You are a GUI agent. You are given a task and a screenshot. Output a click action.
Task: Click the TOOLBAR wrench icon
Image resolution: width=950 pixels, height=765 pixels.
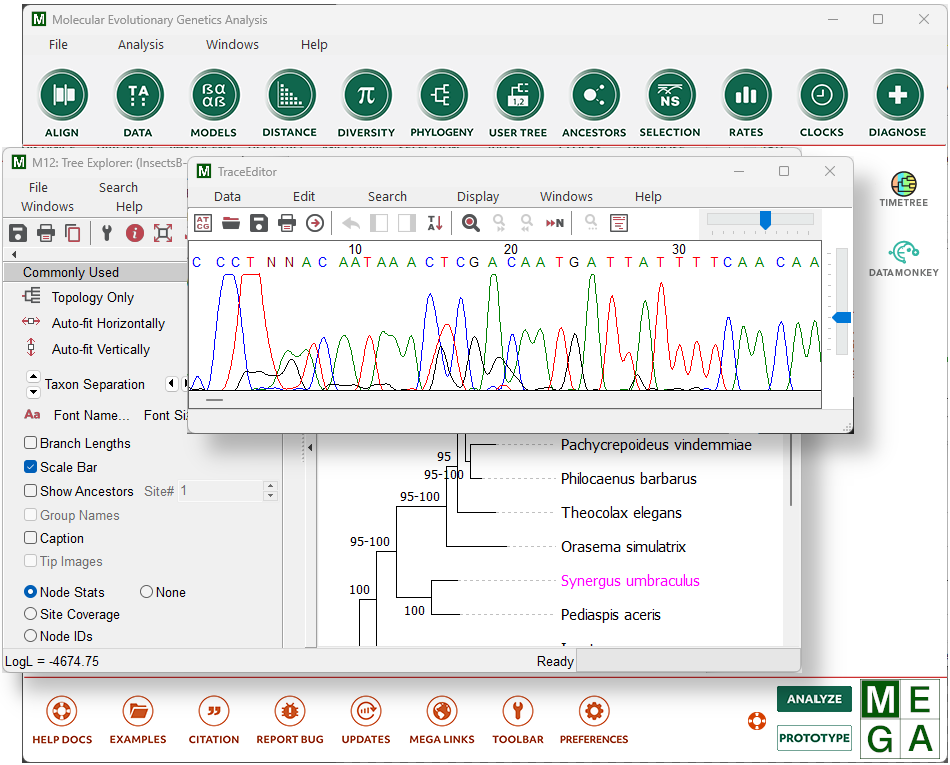pos(518,712)
